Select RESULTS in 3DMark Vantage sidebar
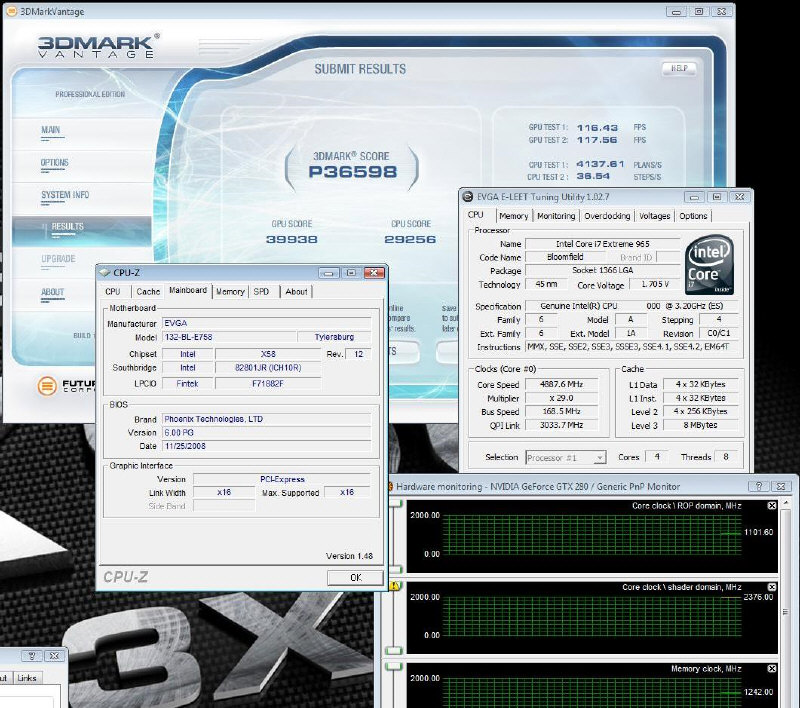 [67, 226]
